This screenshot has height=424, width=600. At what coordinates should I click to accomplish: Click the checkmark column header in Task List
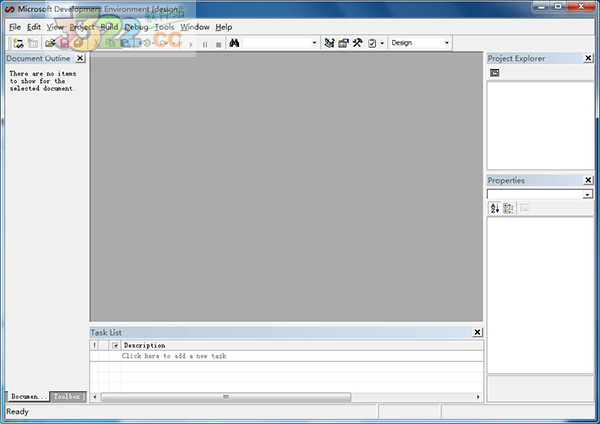pyautogui.click(x=115, y=346)
